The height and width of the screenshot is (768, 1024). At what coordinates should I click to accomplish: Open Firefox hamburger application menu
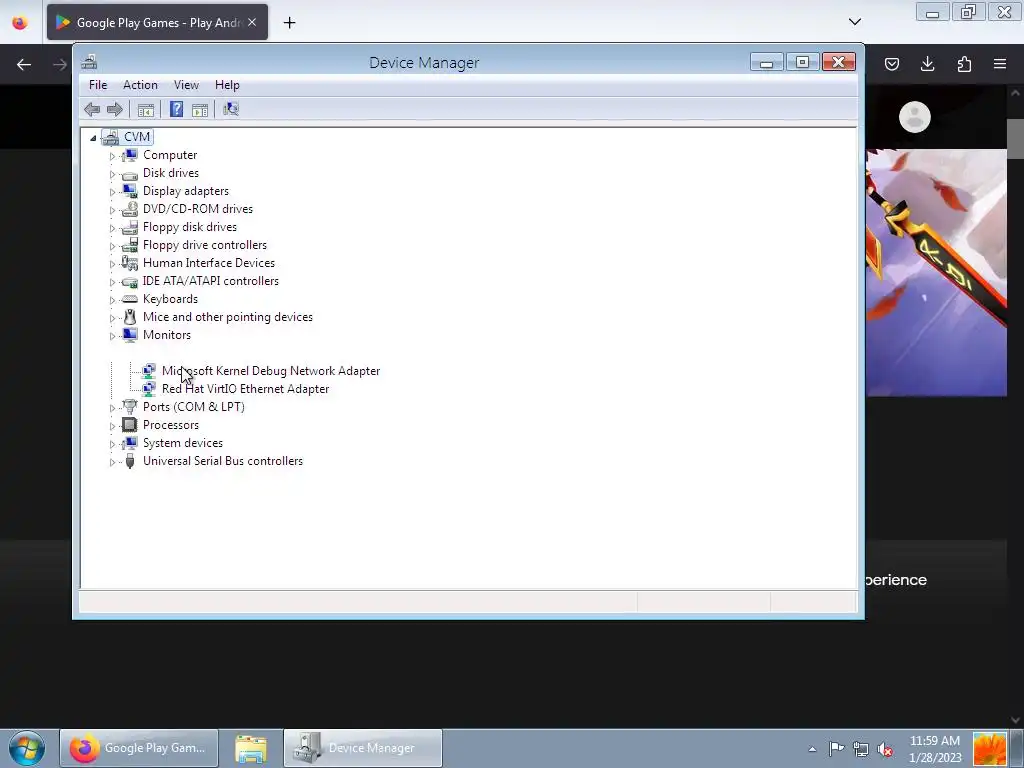(x=1000, y=64)
